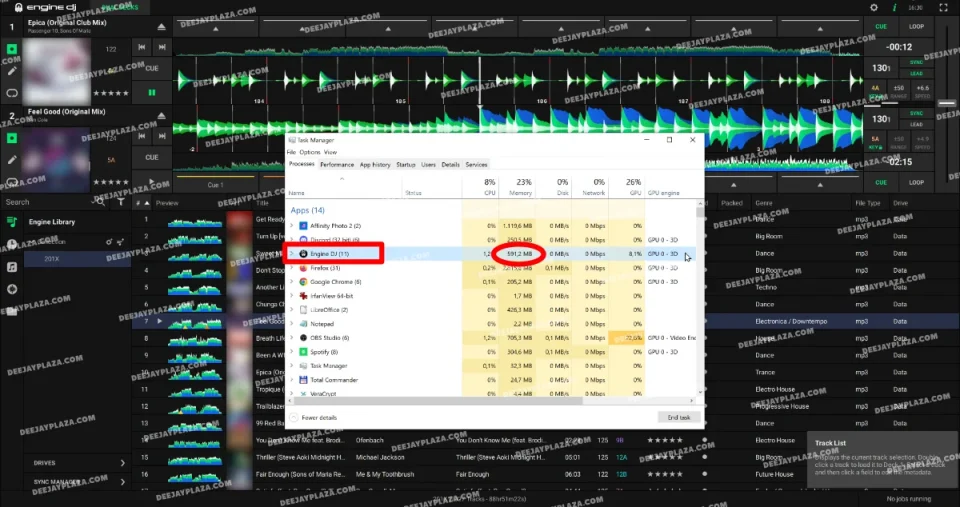Toggle deck 2 loop icon
The image size is (960, 507).
tap(12, 180)
